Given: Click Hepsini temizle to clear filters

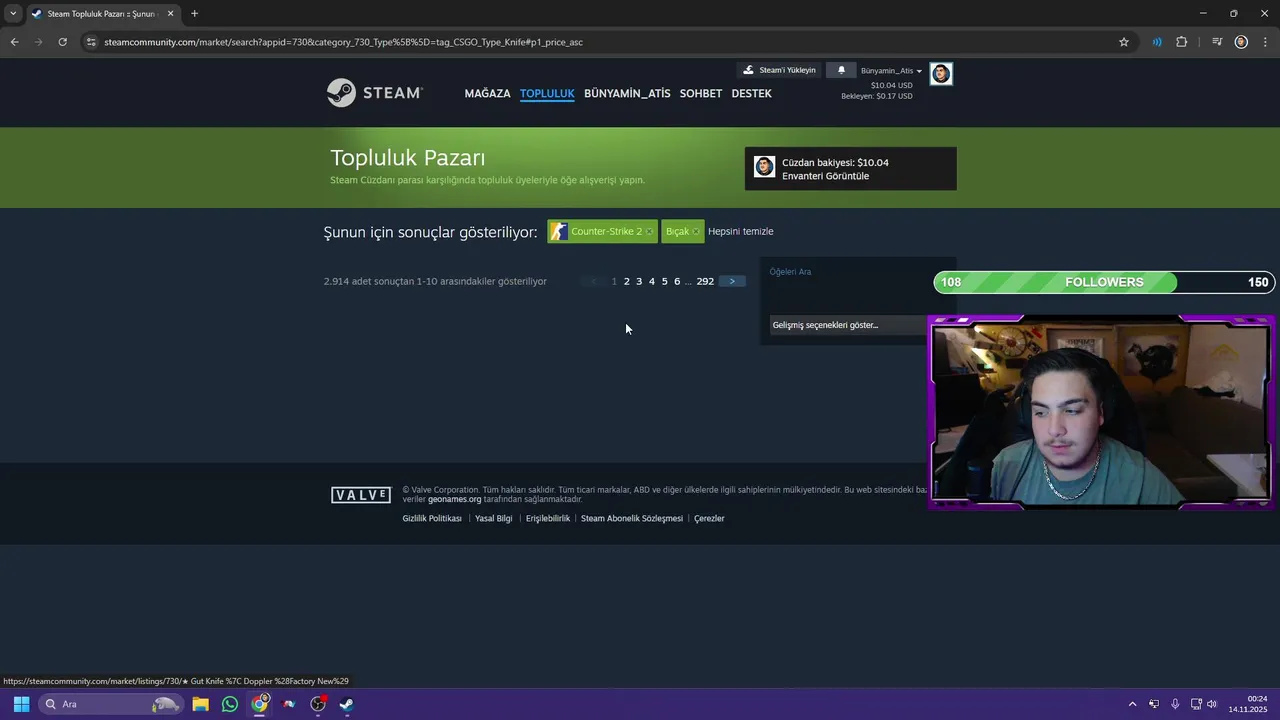Looking at the screenshot, I should (740, 231).
